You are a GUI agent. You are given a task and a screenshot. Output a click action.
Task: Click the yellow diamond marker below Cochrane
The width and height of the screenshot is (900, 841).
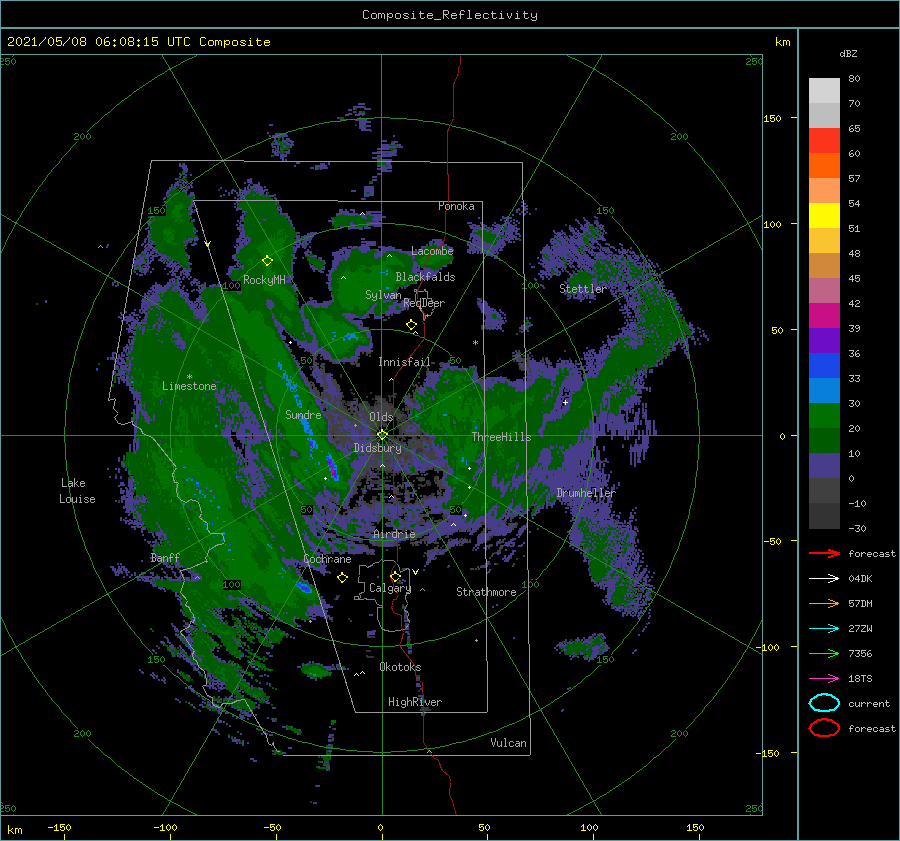pyautogui.click(x=342, y=578)
